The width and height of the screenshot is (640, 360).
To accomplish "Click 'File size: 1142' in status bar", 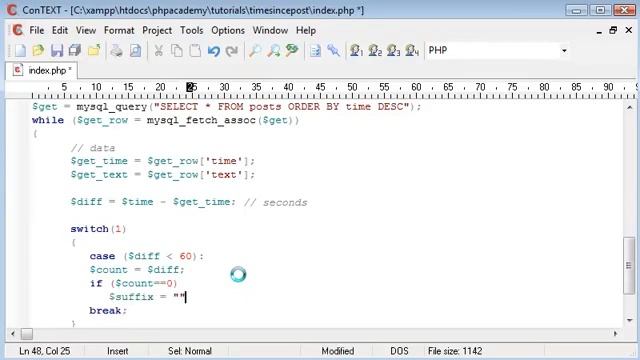I will click(x=455, y=351).
